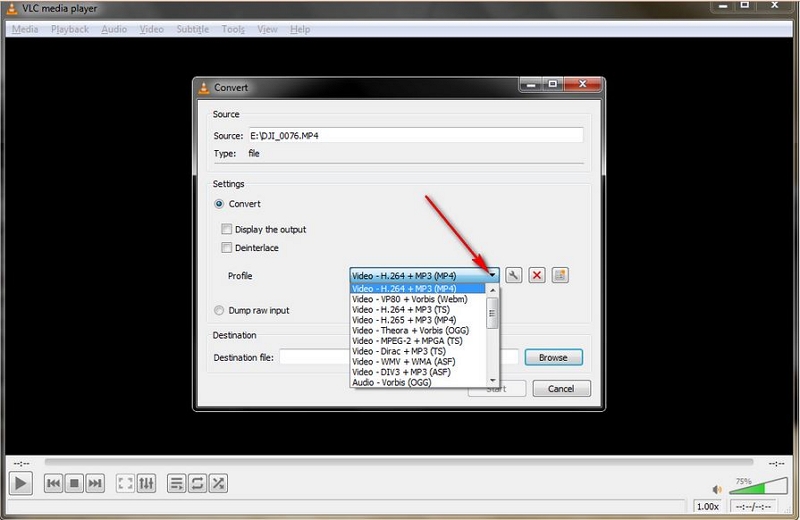The width and height of the screenshot is (800, 520).
Task: Click the playback seek bar
Action: (399, 462)
